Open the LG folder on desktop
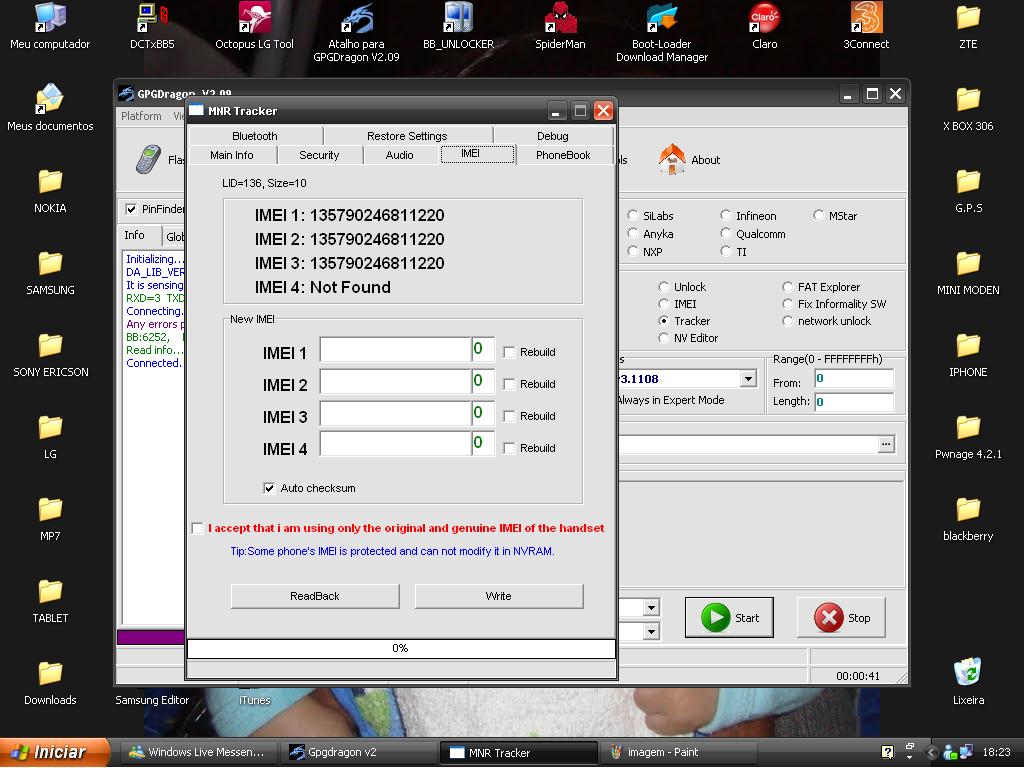The width and height of the screenshot is (1024, 768). click(x=50, y=436)
